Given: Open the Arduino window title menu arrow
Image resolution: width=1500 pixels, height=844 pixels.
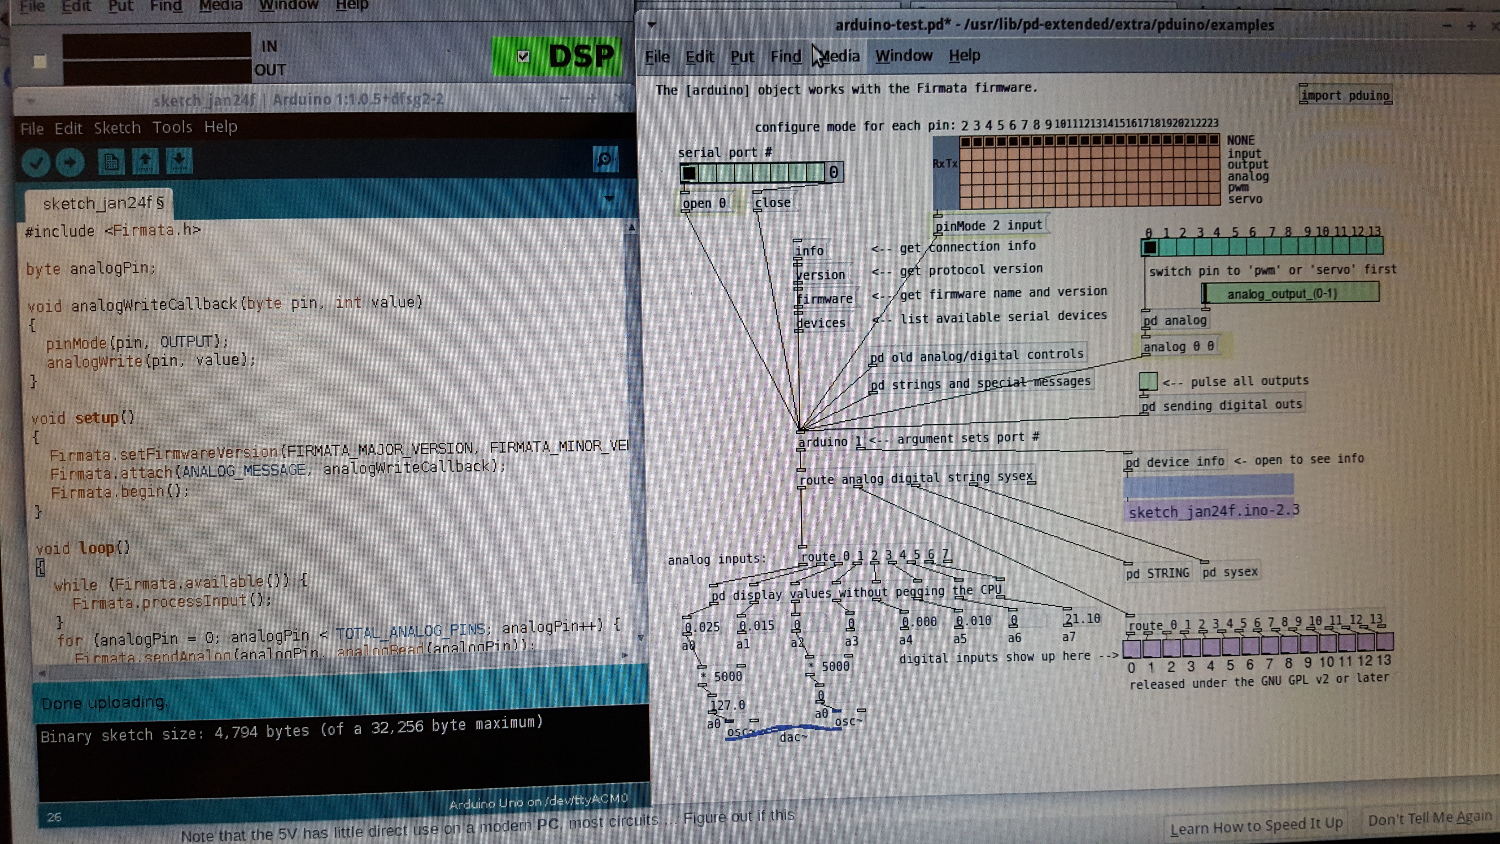Looking at the screenshot, I should tap(31, 100).
